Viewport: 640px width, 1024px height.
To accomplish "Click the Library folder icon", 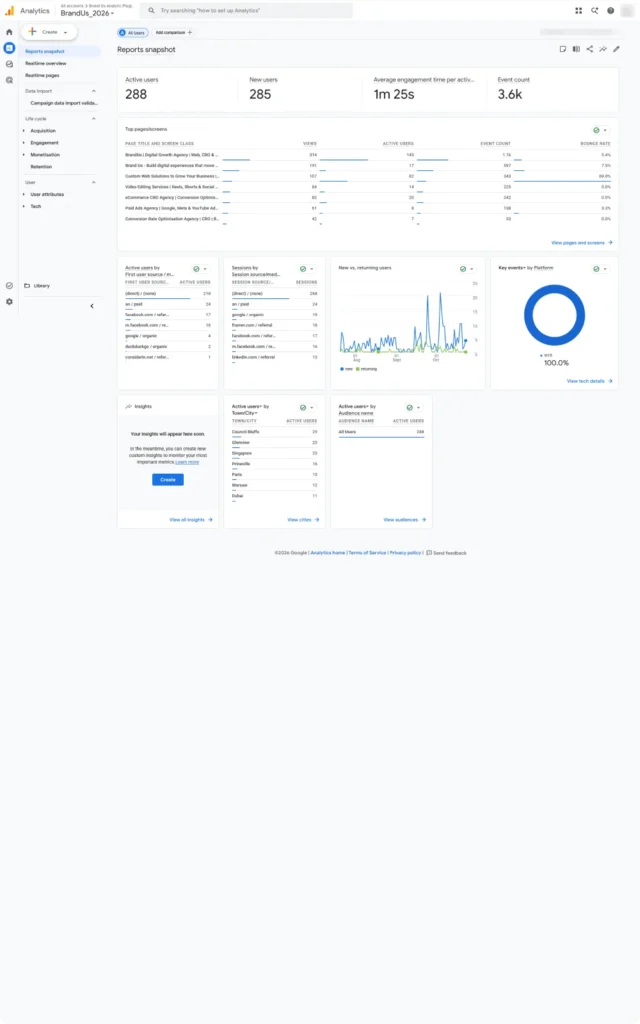I will click(27, 285).
